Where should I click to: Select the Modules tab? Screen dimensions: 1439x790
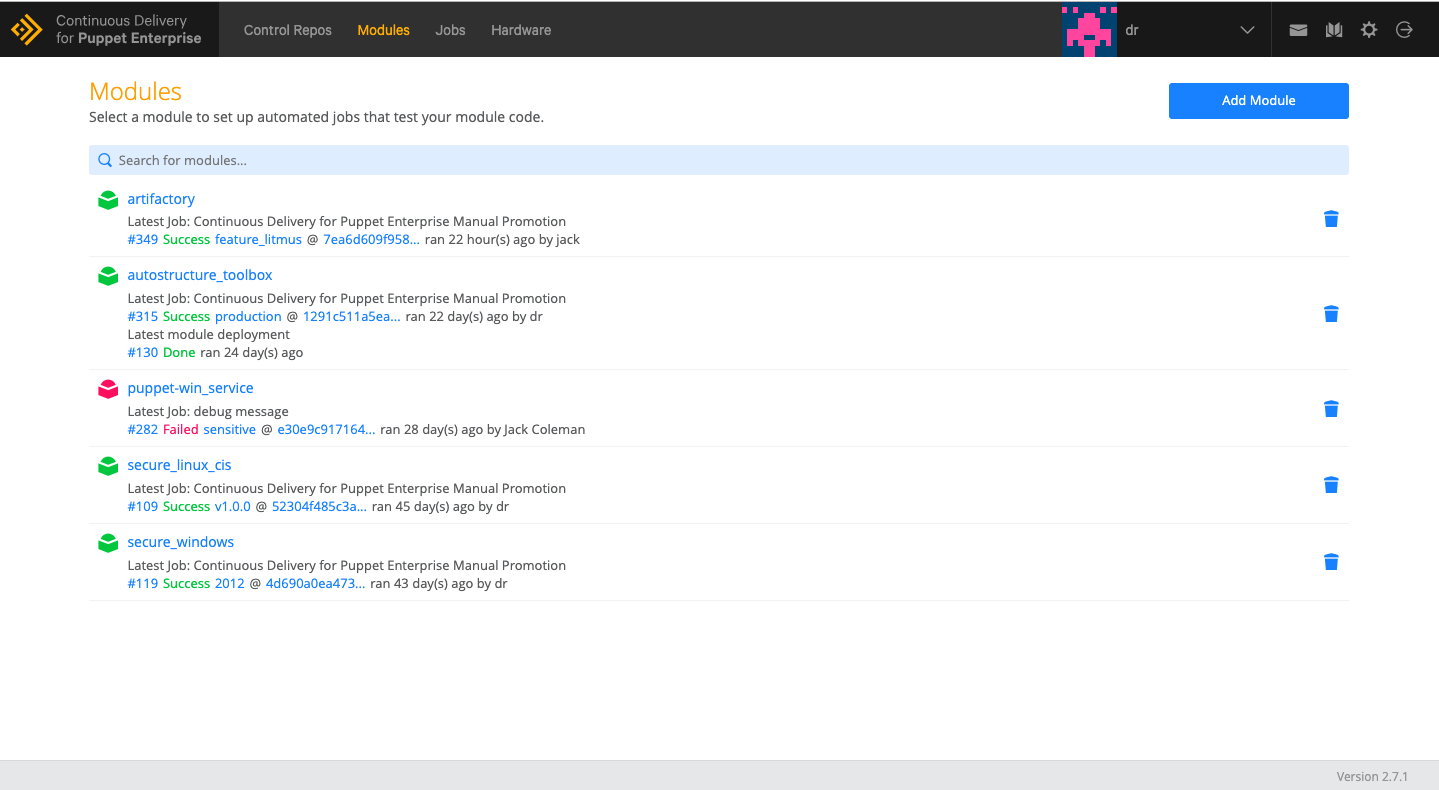pos(384,30)
